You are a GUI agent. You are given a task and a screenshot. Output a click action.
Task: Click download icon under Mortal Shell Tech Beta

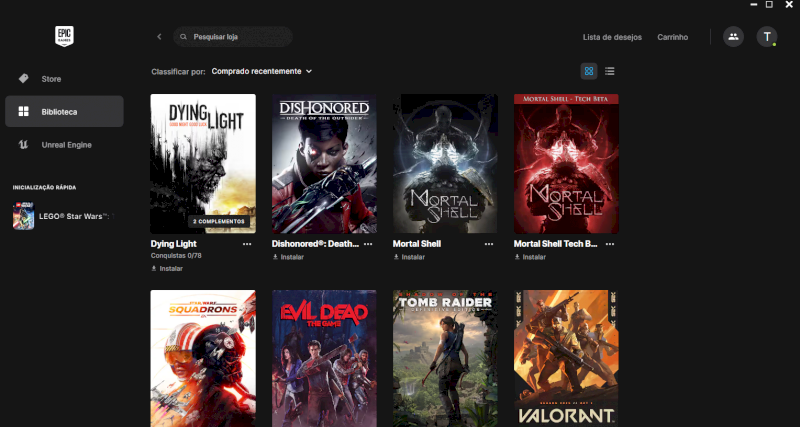(517, 257)
